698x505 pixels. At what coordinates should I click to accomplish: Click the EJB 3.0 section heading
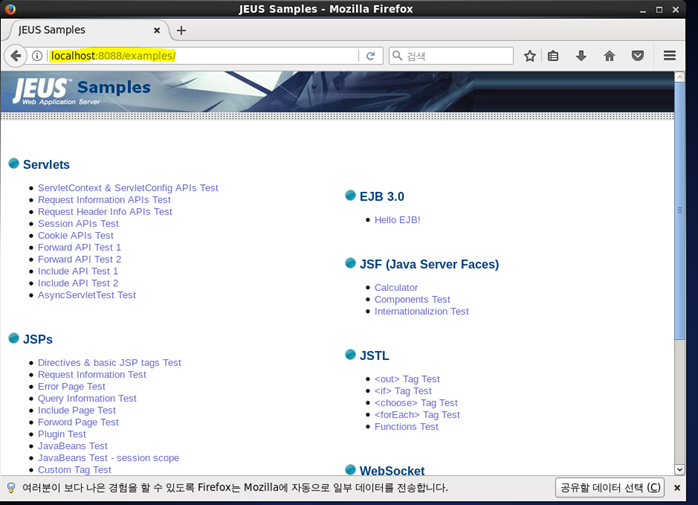coord(381,197)
